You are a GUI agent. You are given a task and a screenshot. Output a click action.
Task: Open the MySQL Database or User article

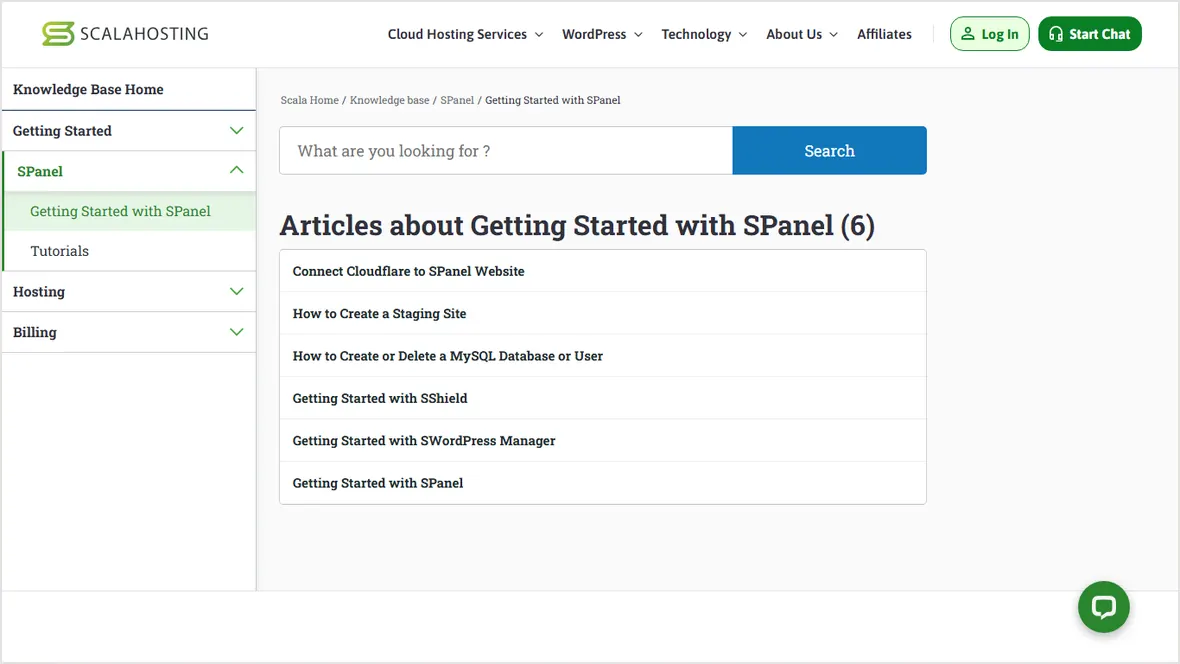(x=603, y=355)
